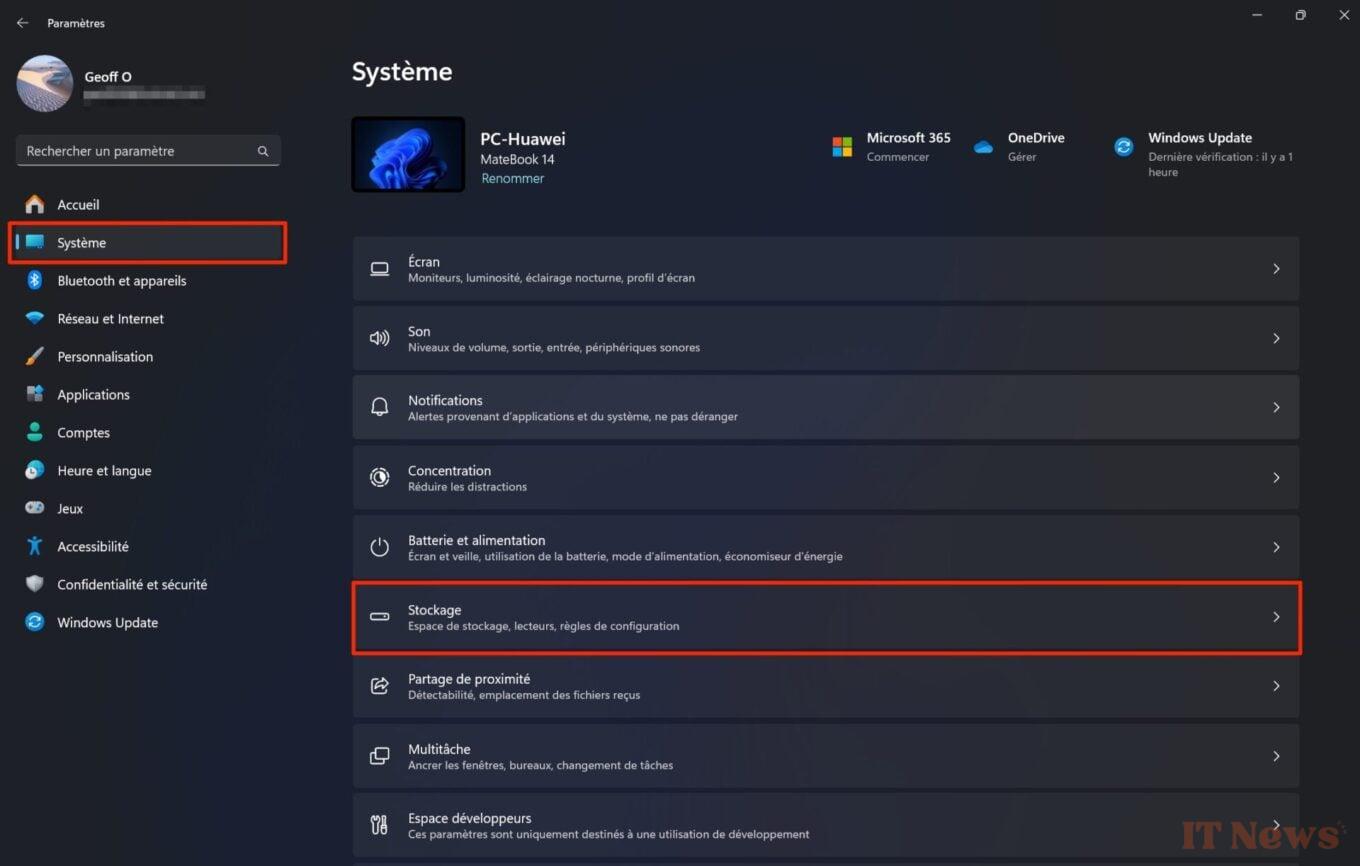Click the Rechercher un paramètre search field
The width and height of the screenshot is (1360, 866).
pyautogui.click(x=148, y=150)
